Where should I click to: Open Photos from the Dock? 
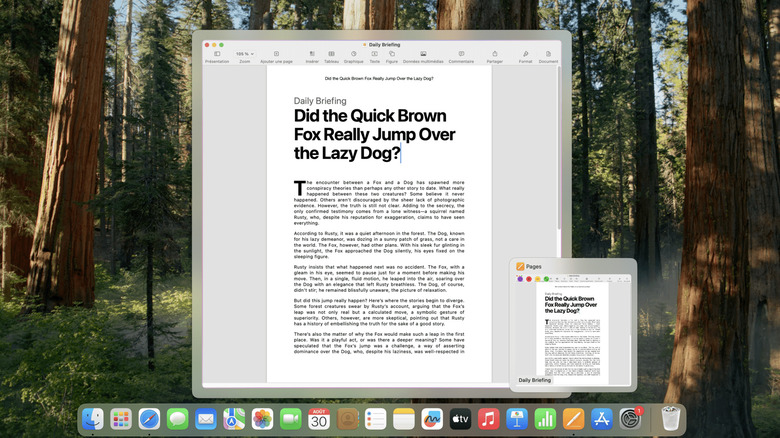pyautogui.click(x=262, y=419)
